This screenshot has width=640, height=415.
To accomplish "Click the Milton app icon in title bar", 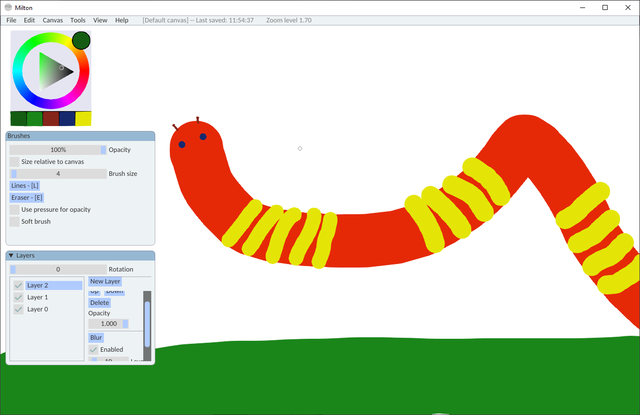I will pyautogui.click(x=9, y=7).
